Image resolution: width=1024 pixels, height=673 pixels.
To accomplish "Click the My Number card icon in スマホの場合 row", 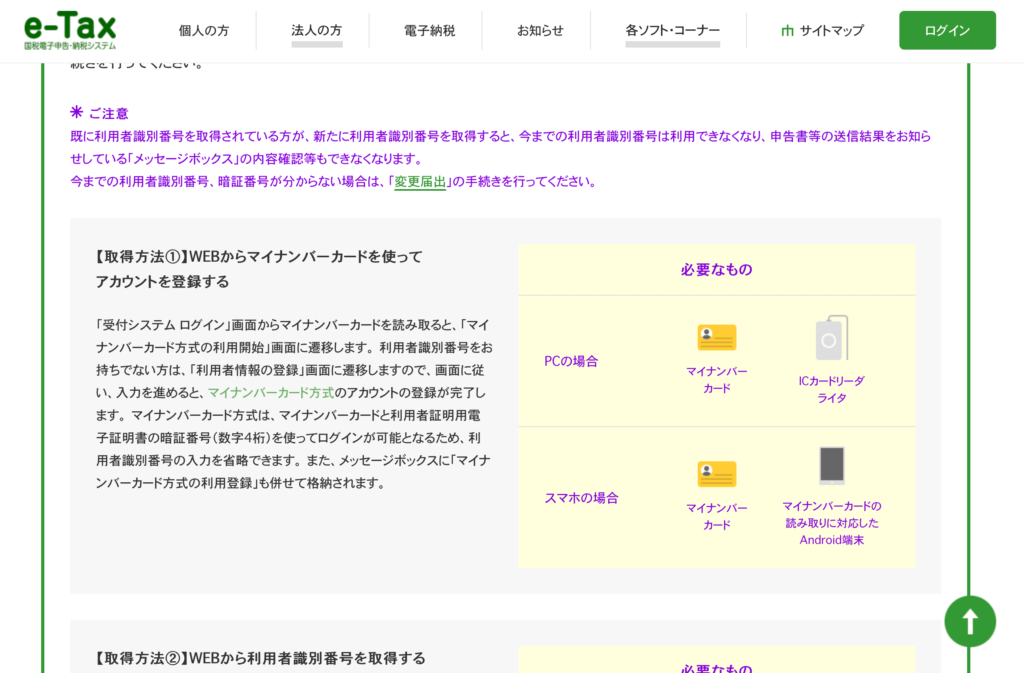I will pyautogui.click(x=716, y=475).
